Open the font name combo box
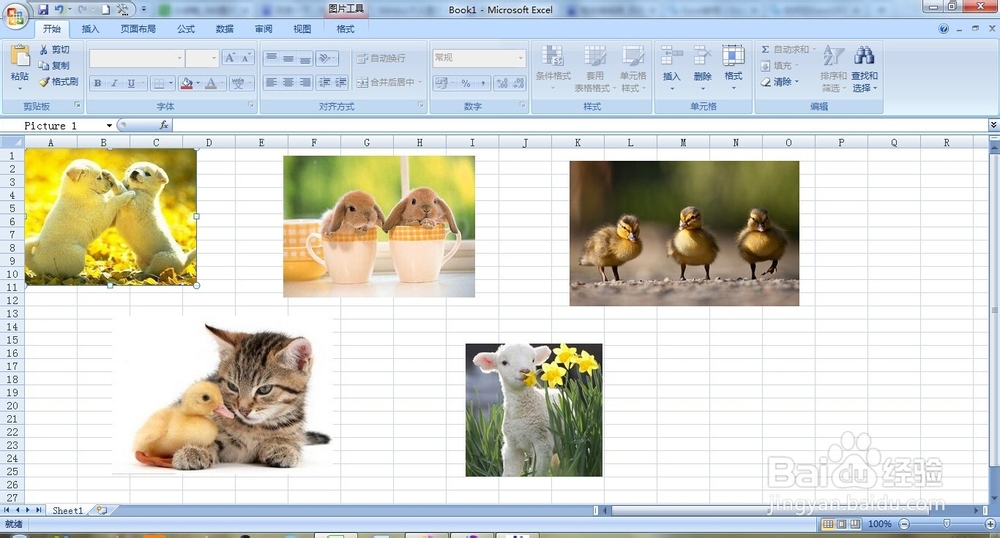This screenshot has height=538, width=1000. (x=136, y=58)
